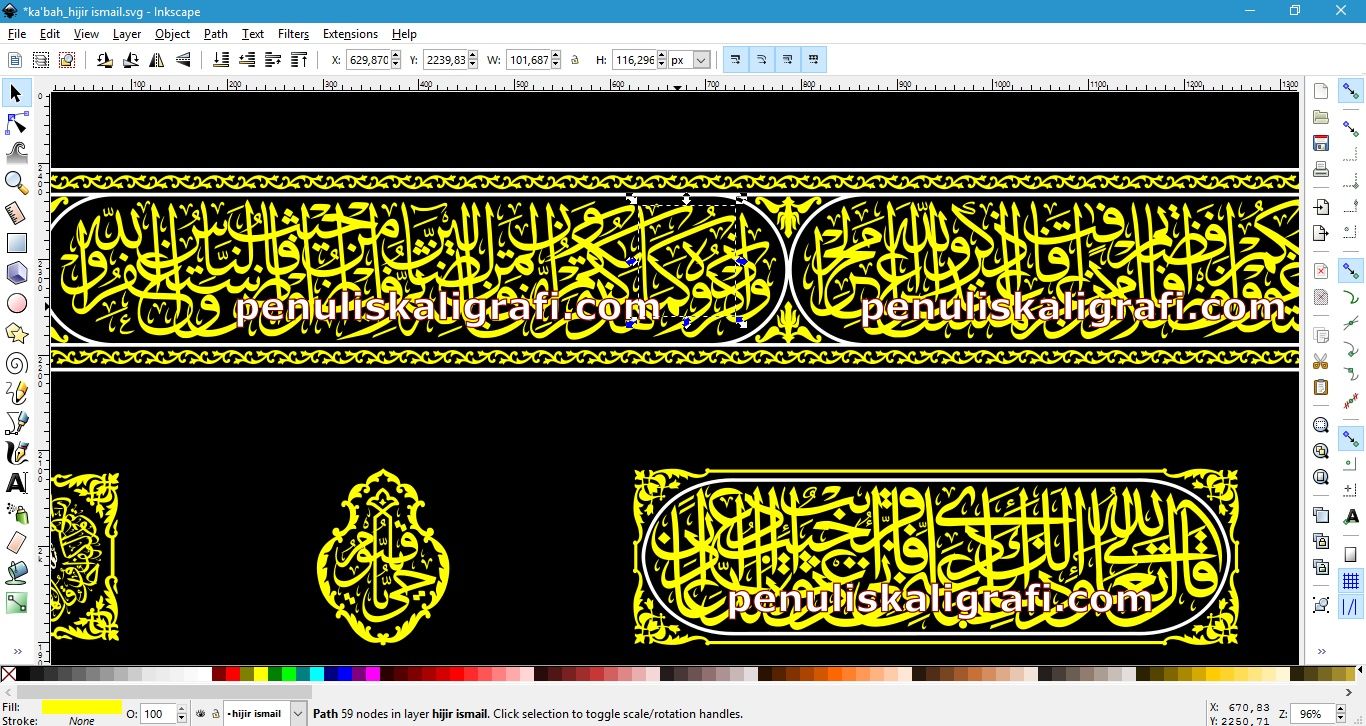Viewport: 1366px width, 726px height.
Task: Select the Text tool
Action: coord(16,483)
